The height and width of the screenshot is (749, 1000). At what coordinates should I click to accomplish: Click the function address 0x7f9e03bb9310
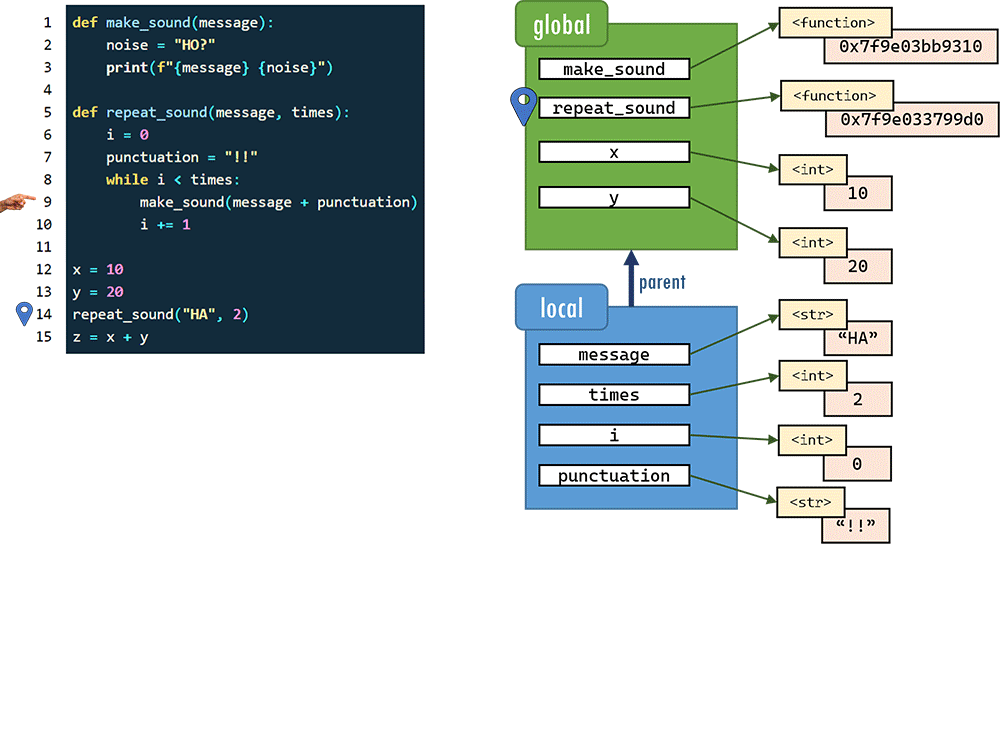pos(911,47)
